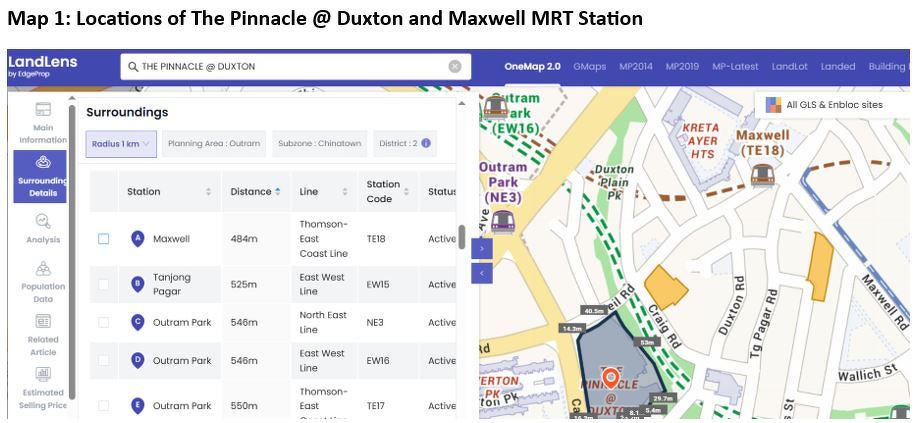Click the orange site polygon near Maxwell Rd

tap(820, 266)
